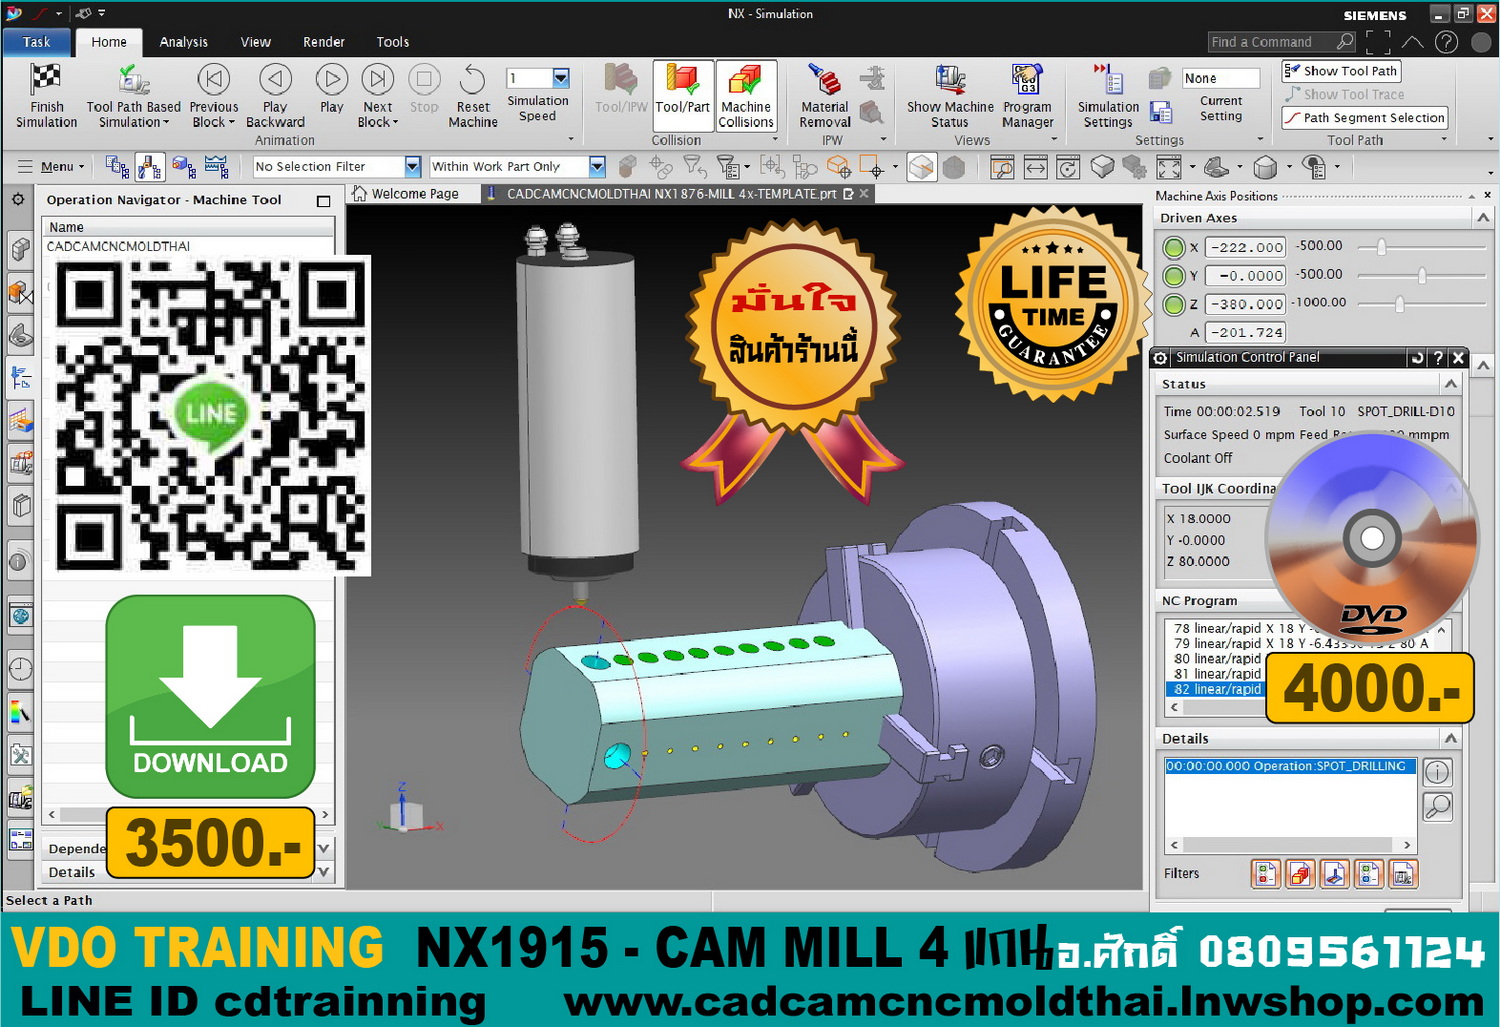Image resolution: width=1500 pixels, height=1027 pixels.
Task: Click the Finish Simulation checkered flag icon
Action: point(46,80)
